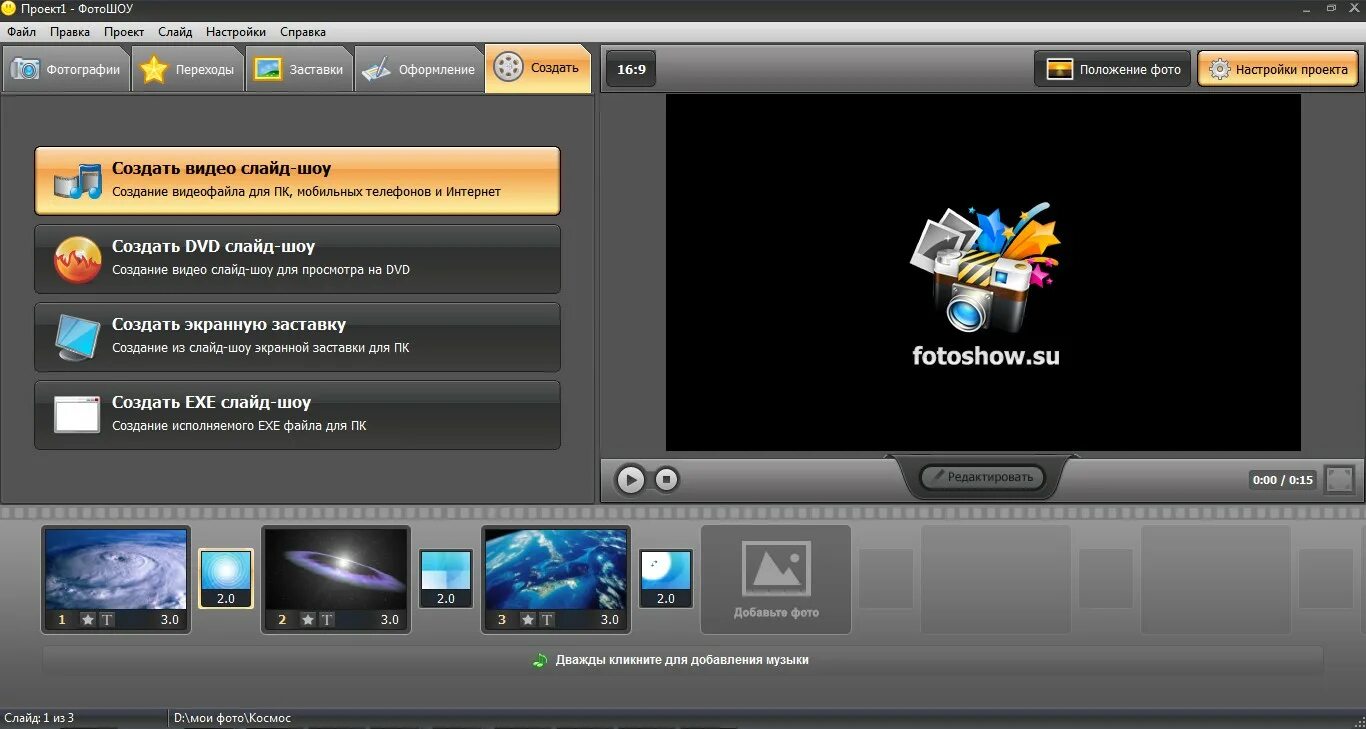Open the Справка menu

click(x=303, y=32)
